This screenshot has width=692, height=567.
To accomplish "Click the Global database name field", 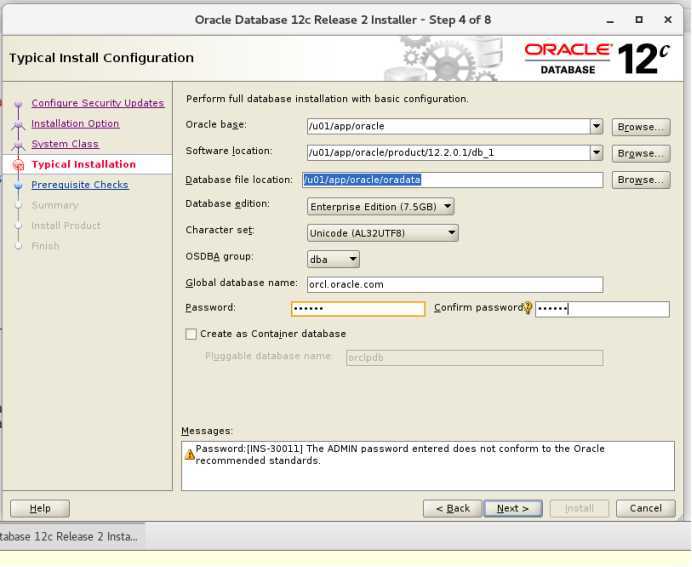I will click(455, 285).
